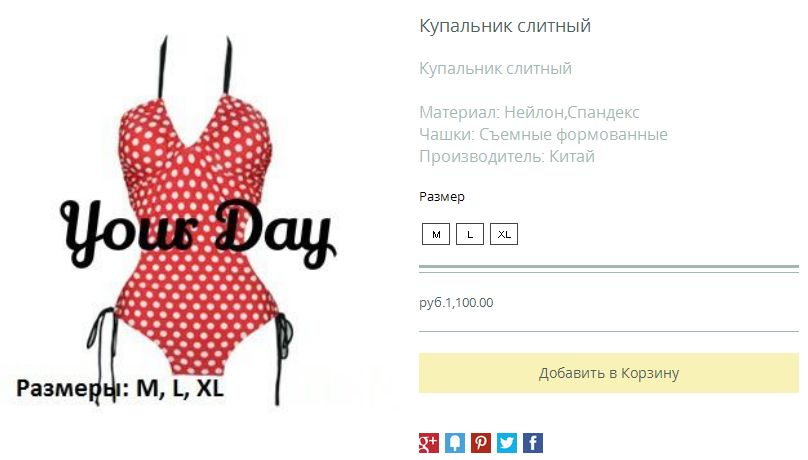Image resolution: width=808 pixels, height=460 pixels.
Task: Share the swimsuit on Google Plus
Action: tap(428, 443)
